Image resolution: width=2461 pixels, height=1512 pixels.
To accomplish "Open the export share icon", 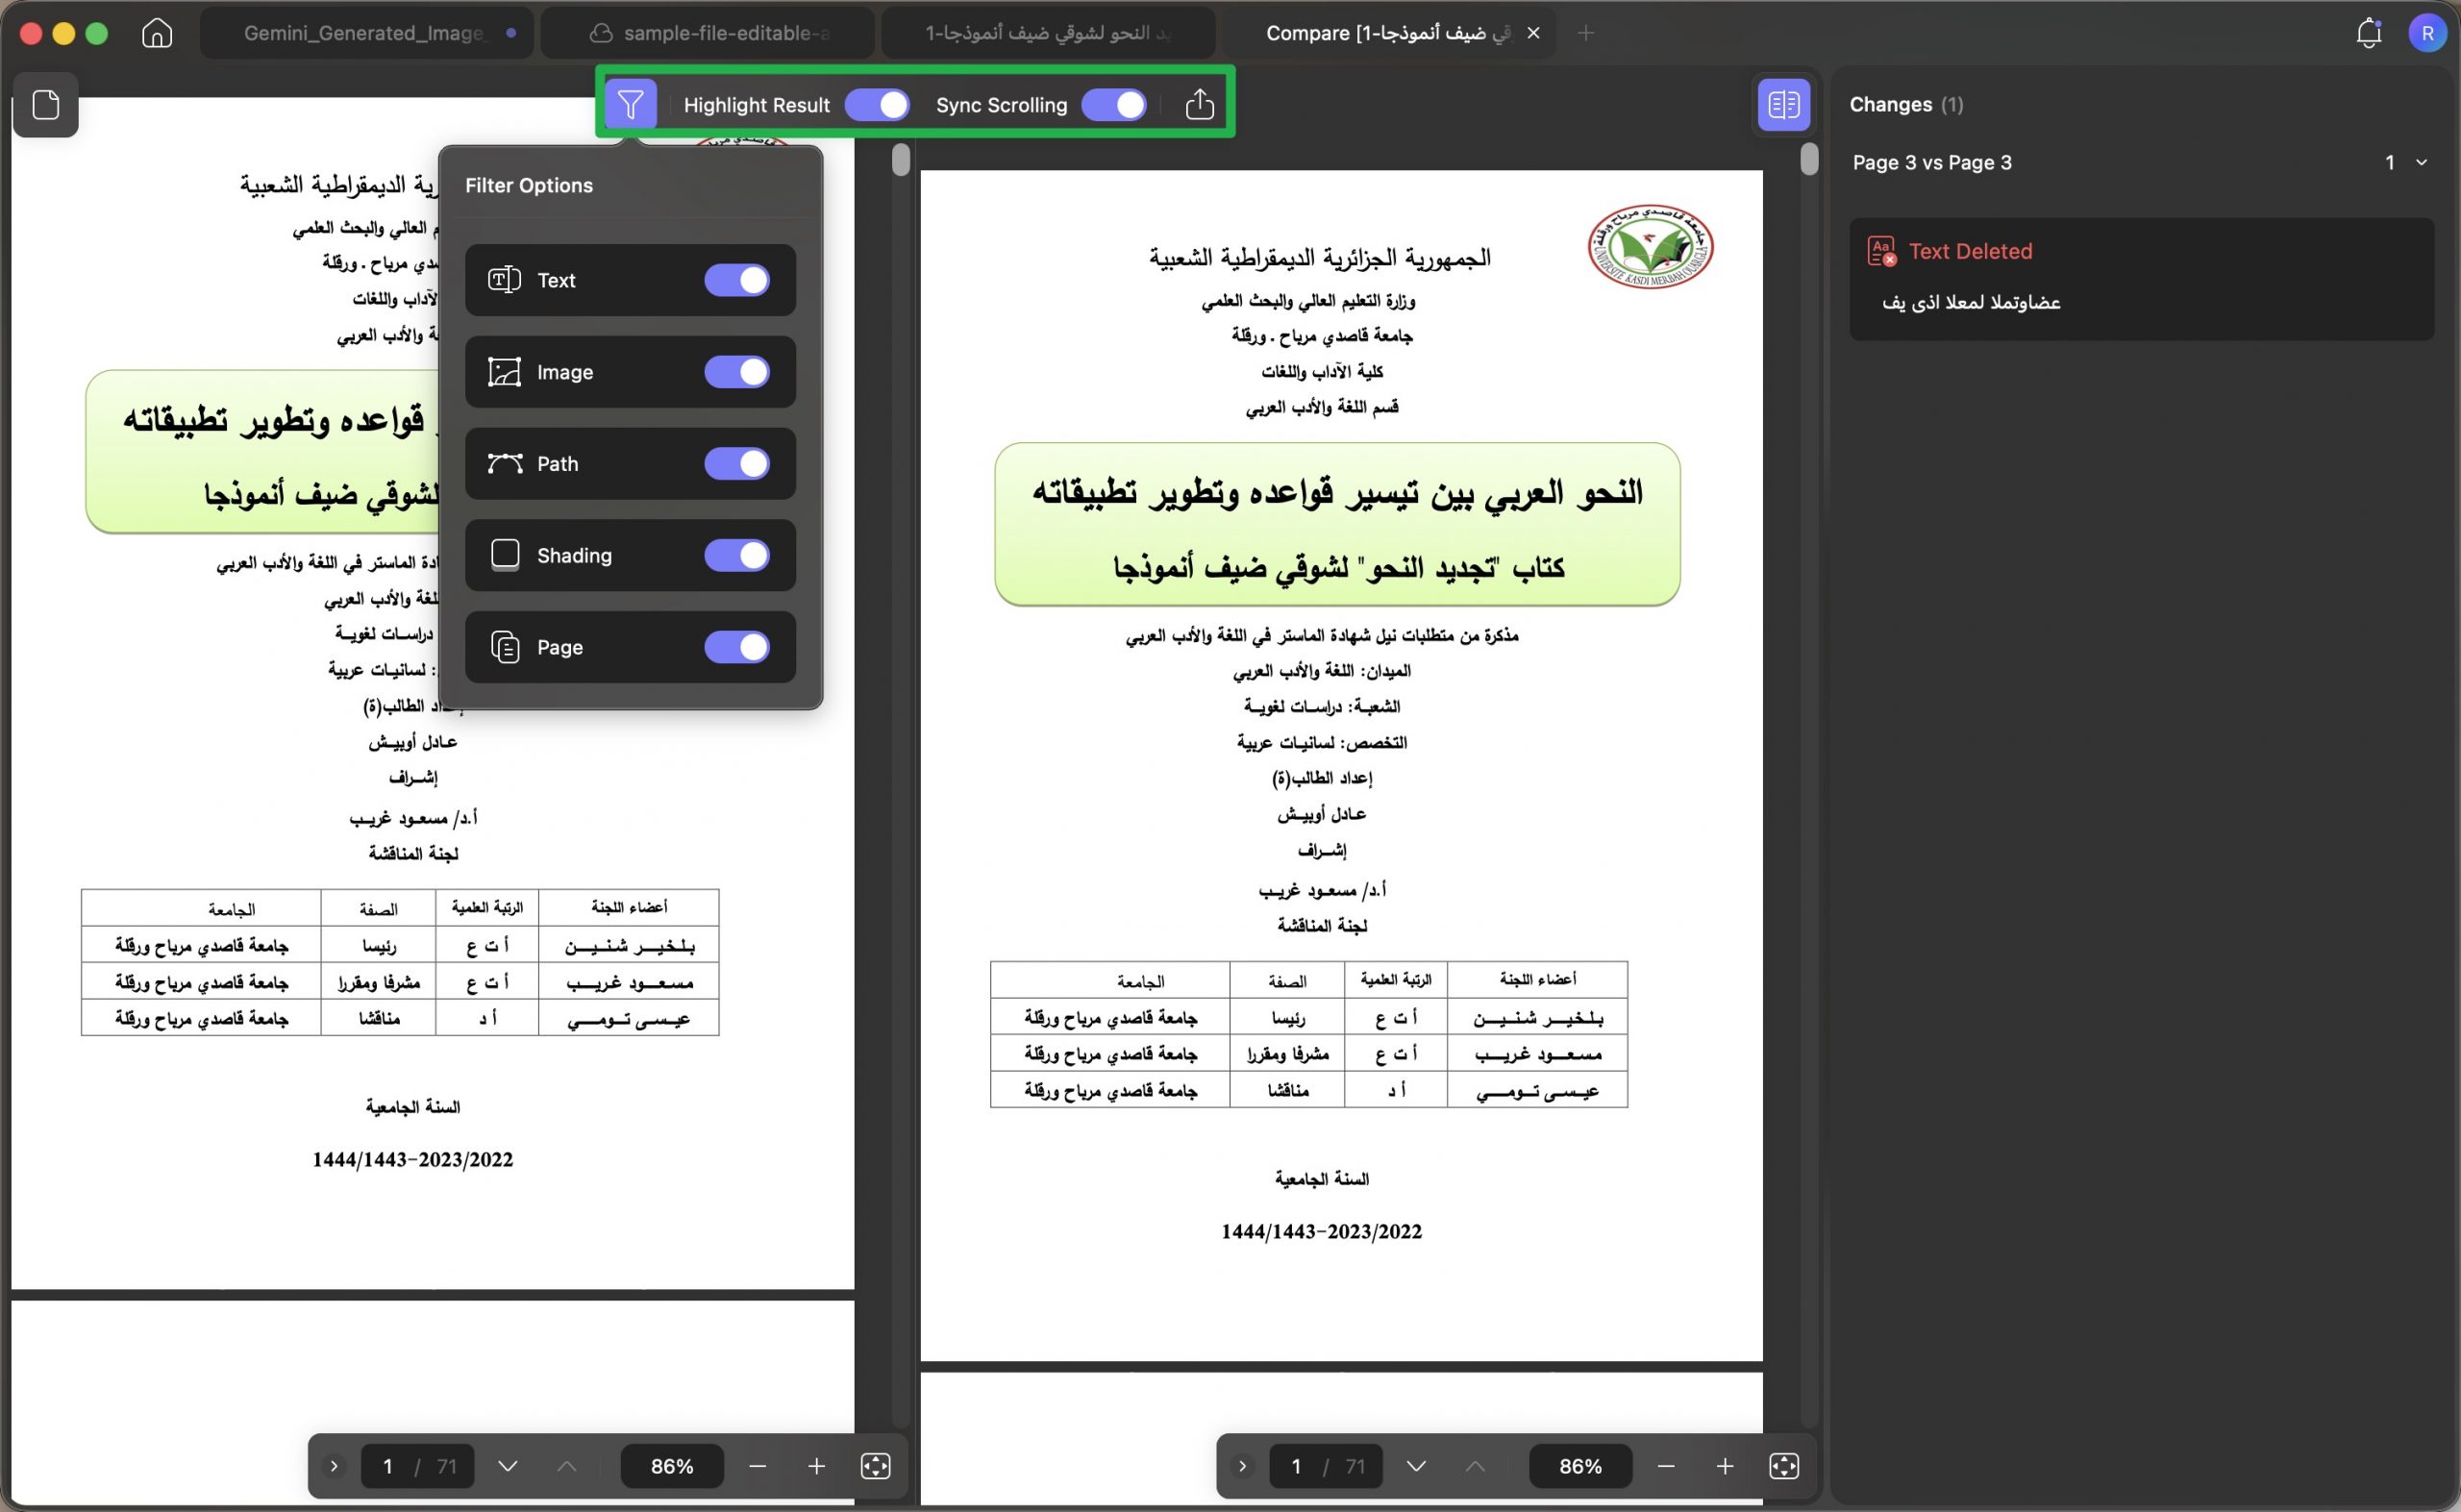I will (x=1199, y=104).
